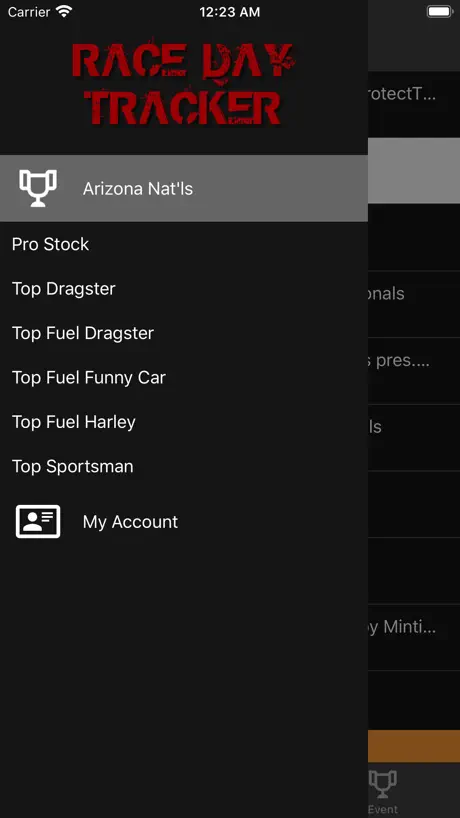The image size is (460, 818).
Task: Tap the partially hidden 'otectT...' row
Action: coord(414,104)
